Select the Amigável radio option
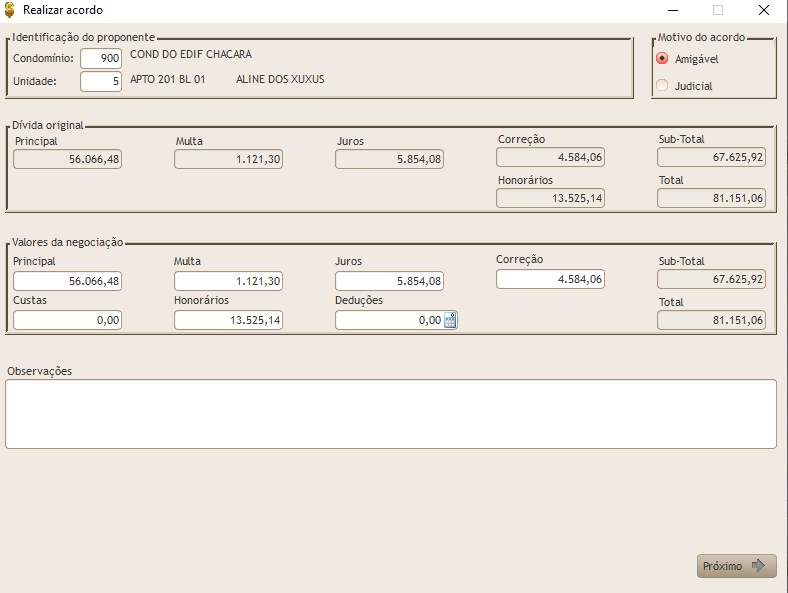Viewport: 788px width, 593px height. pos(662,59)
